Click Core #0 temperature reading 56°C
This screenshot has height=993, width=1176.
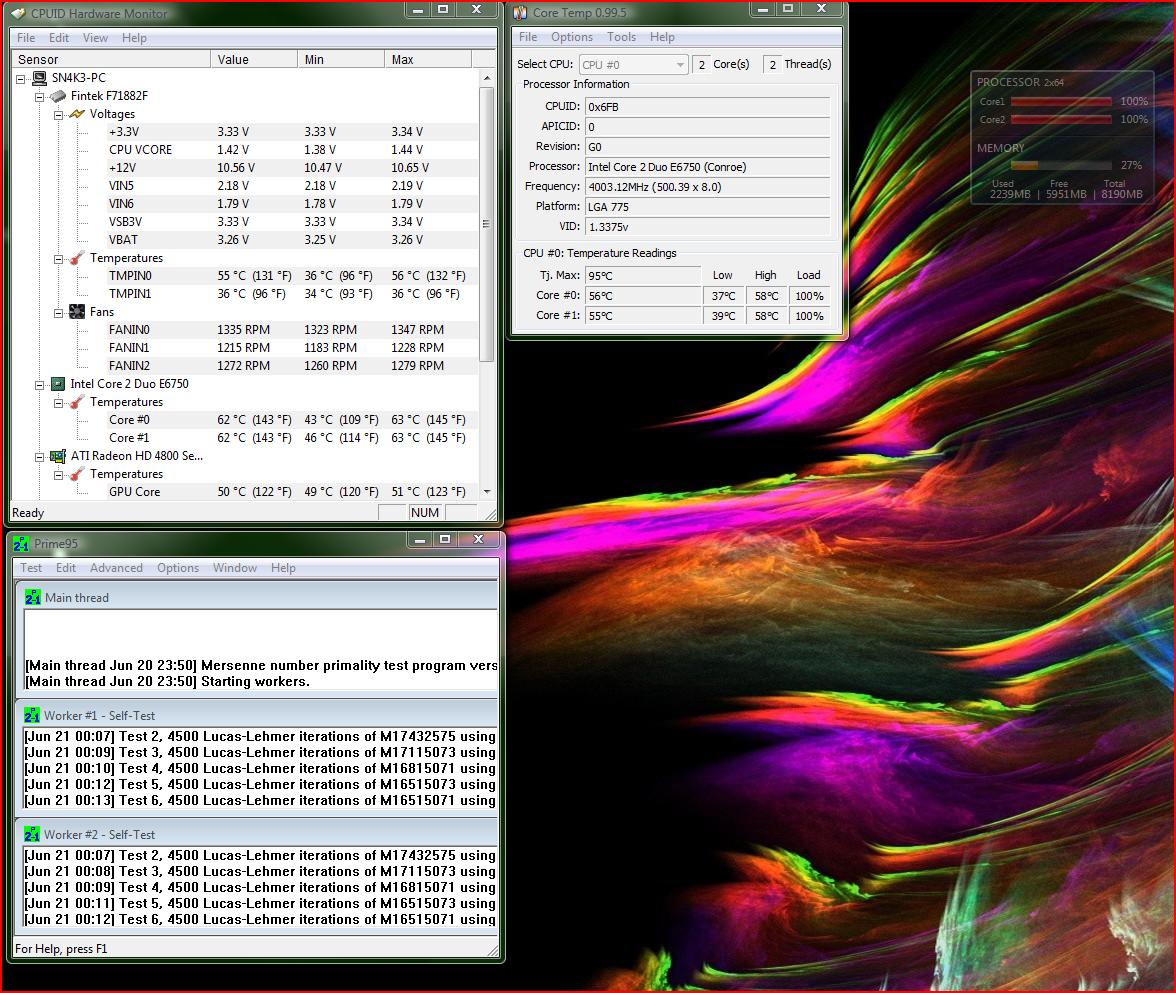click(643, 296)
